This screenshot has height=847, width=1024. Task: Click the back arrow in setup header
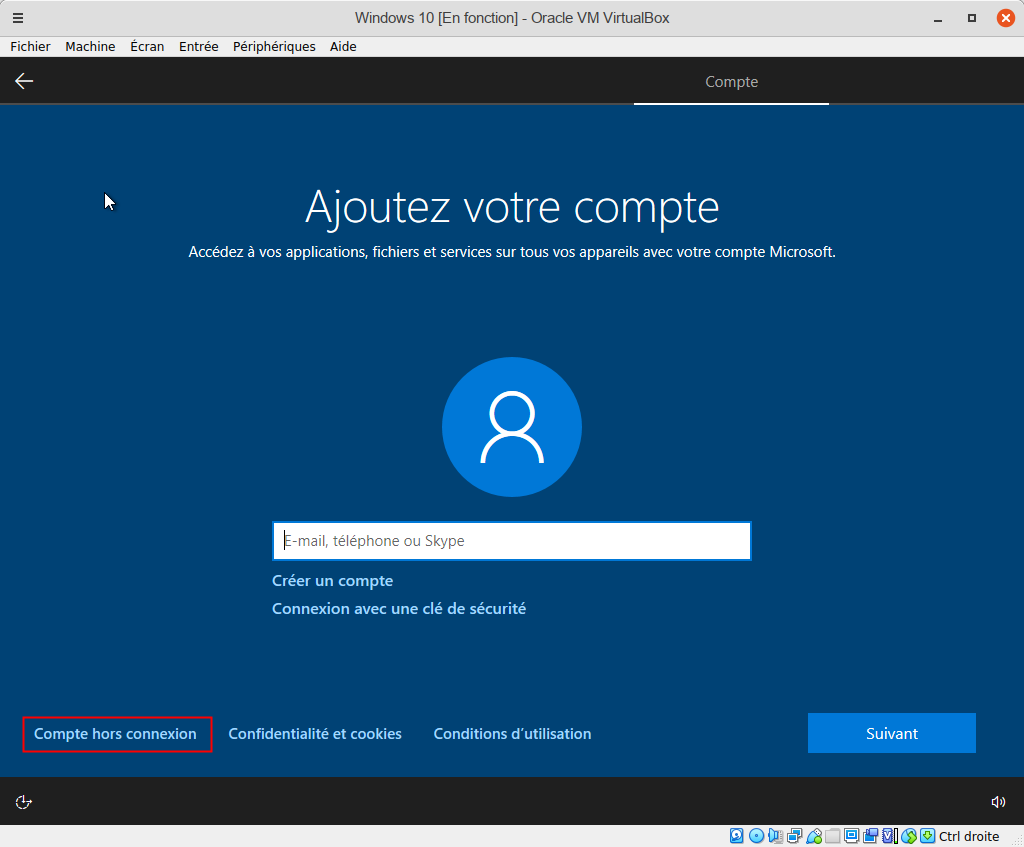[24, 81]
